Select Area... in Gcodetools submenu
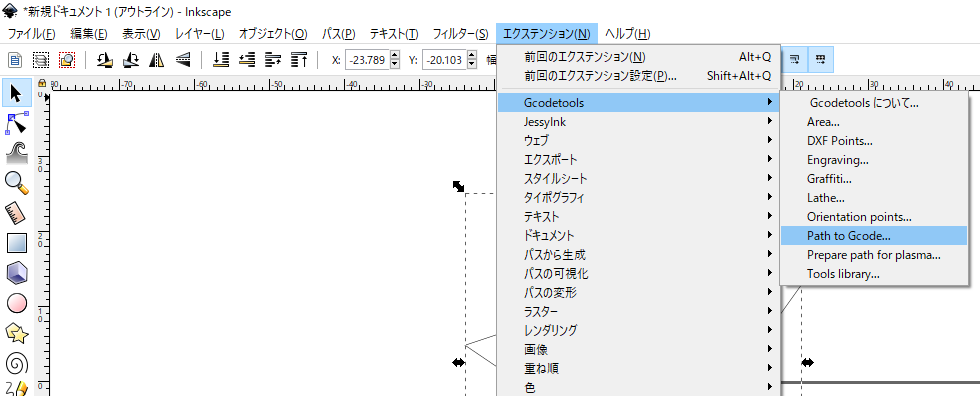980x396 pixels. (874, 122)
